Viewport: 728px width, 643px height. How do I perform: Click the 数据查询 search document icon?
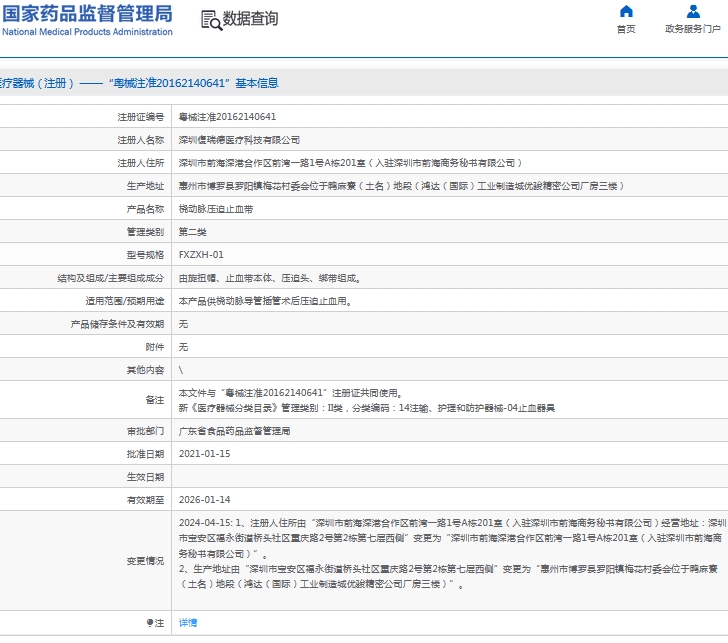[211, 20]
